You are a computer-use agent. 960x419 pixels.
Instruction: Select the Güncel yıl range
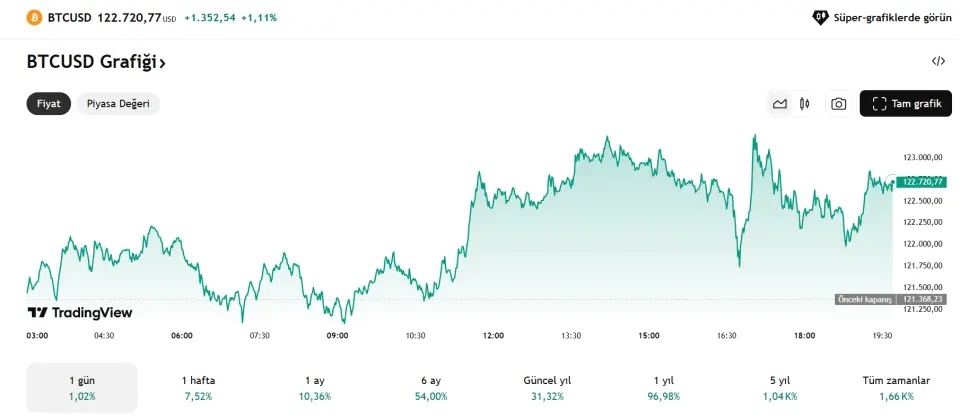(547, 388)
